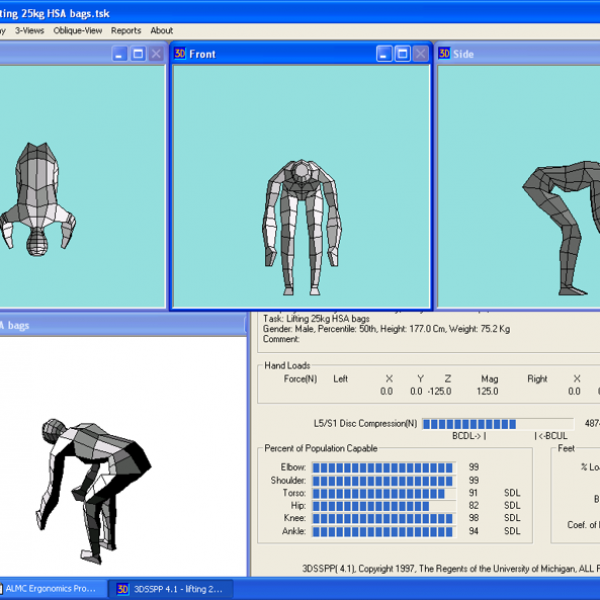
Task: Click the Left hand Mag value 125.0
Action: tap(488, 391)
